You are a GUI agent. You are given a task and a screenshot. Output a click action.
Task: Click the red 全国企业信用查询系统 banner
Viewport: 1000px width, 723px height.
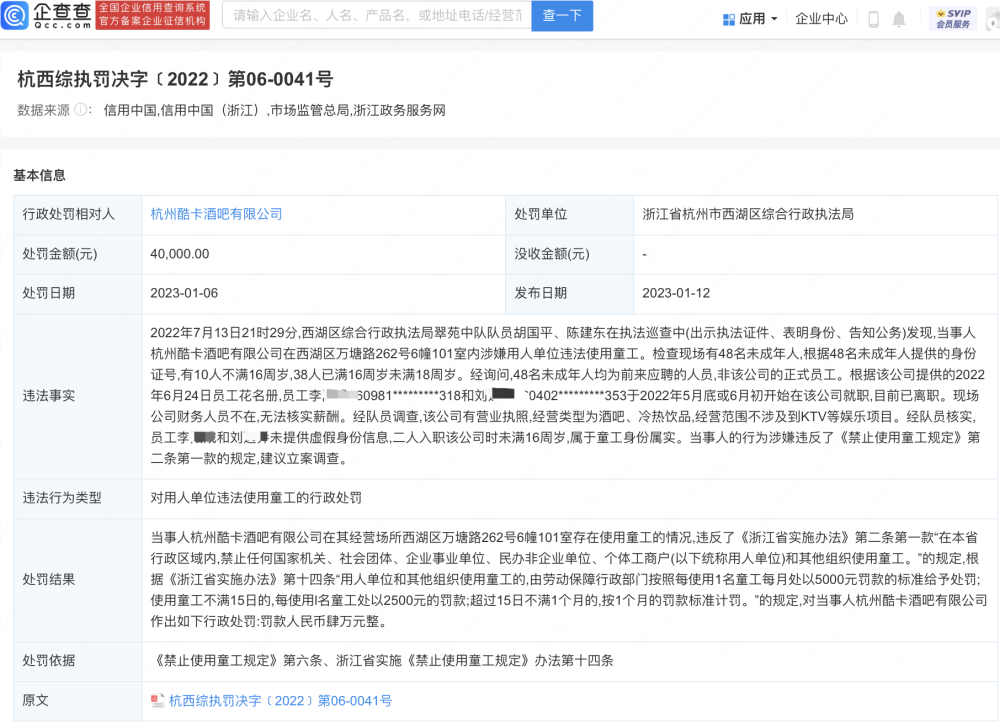[x=152, y=15]
